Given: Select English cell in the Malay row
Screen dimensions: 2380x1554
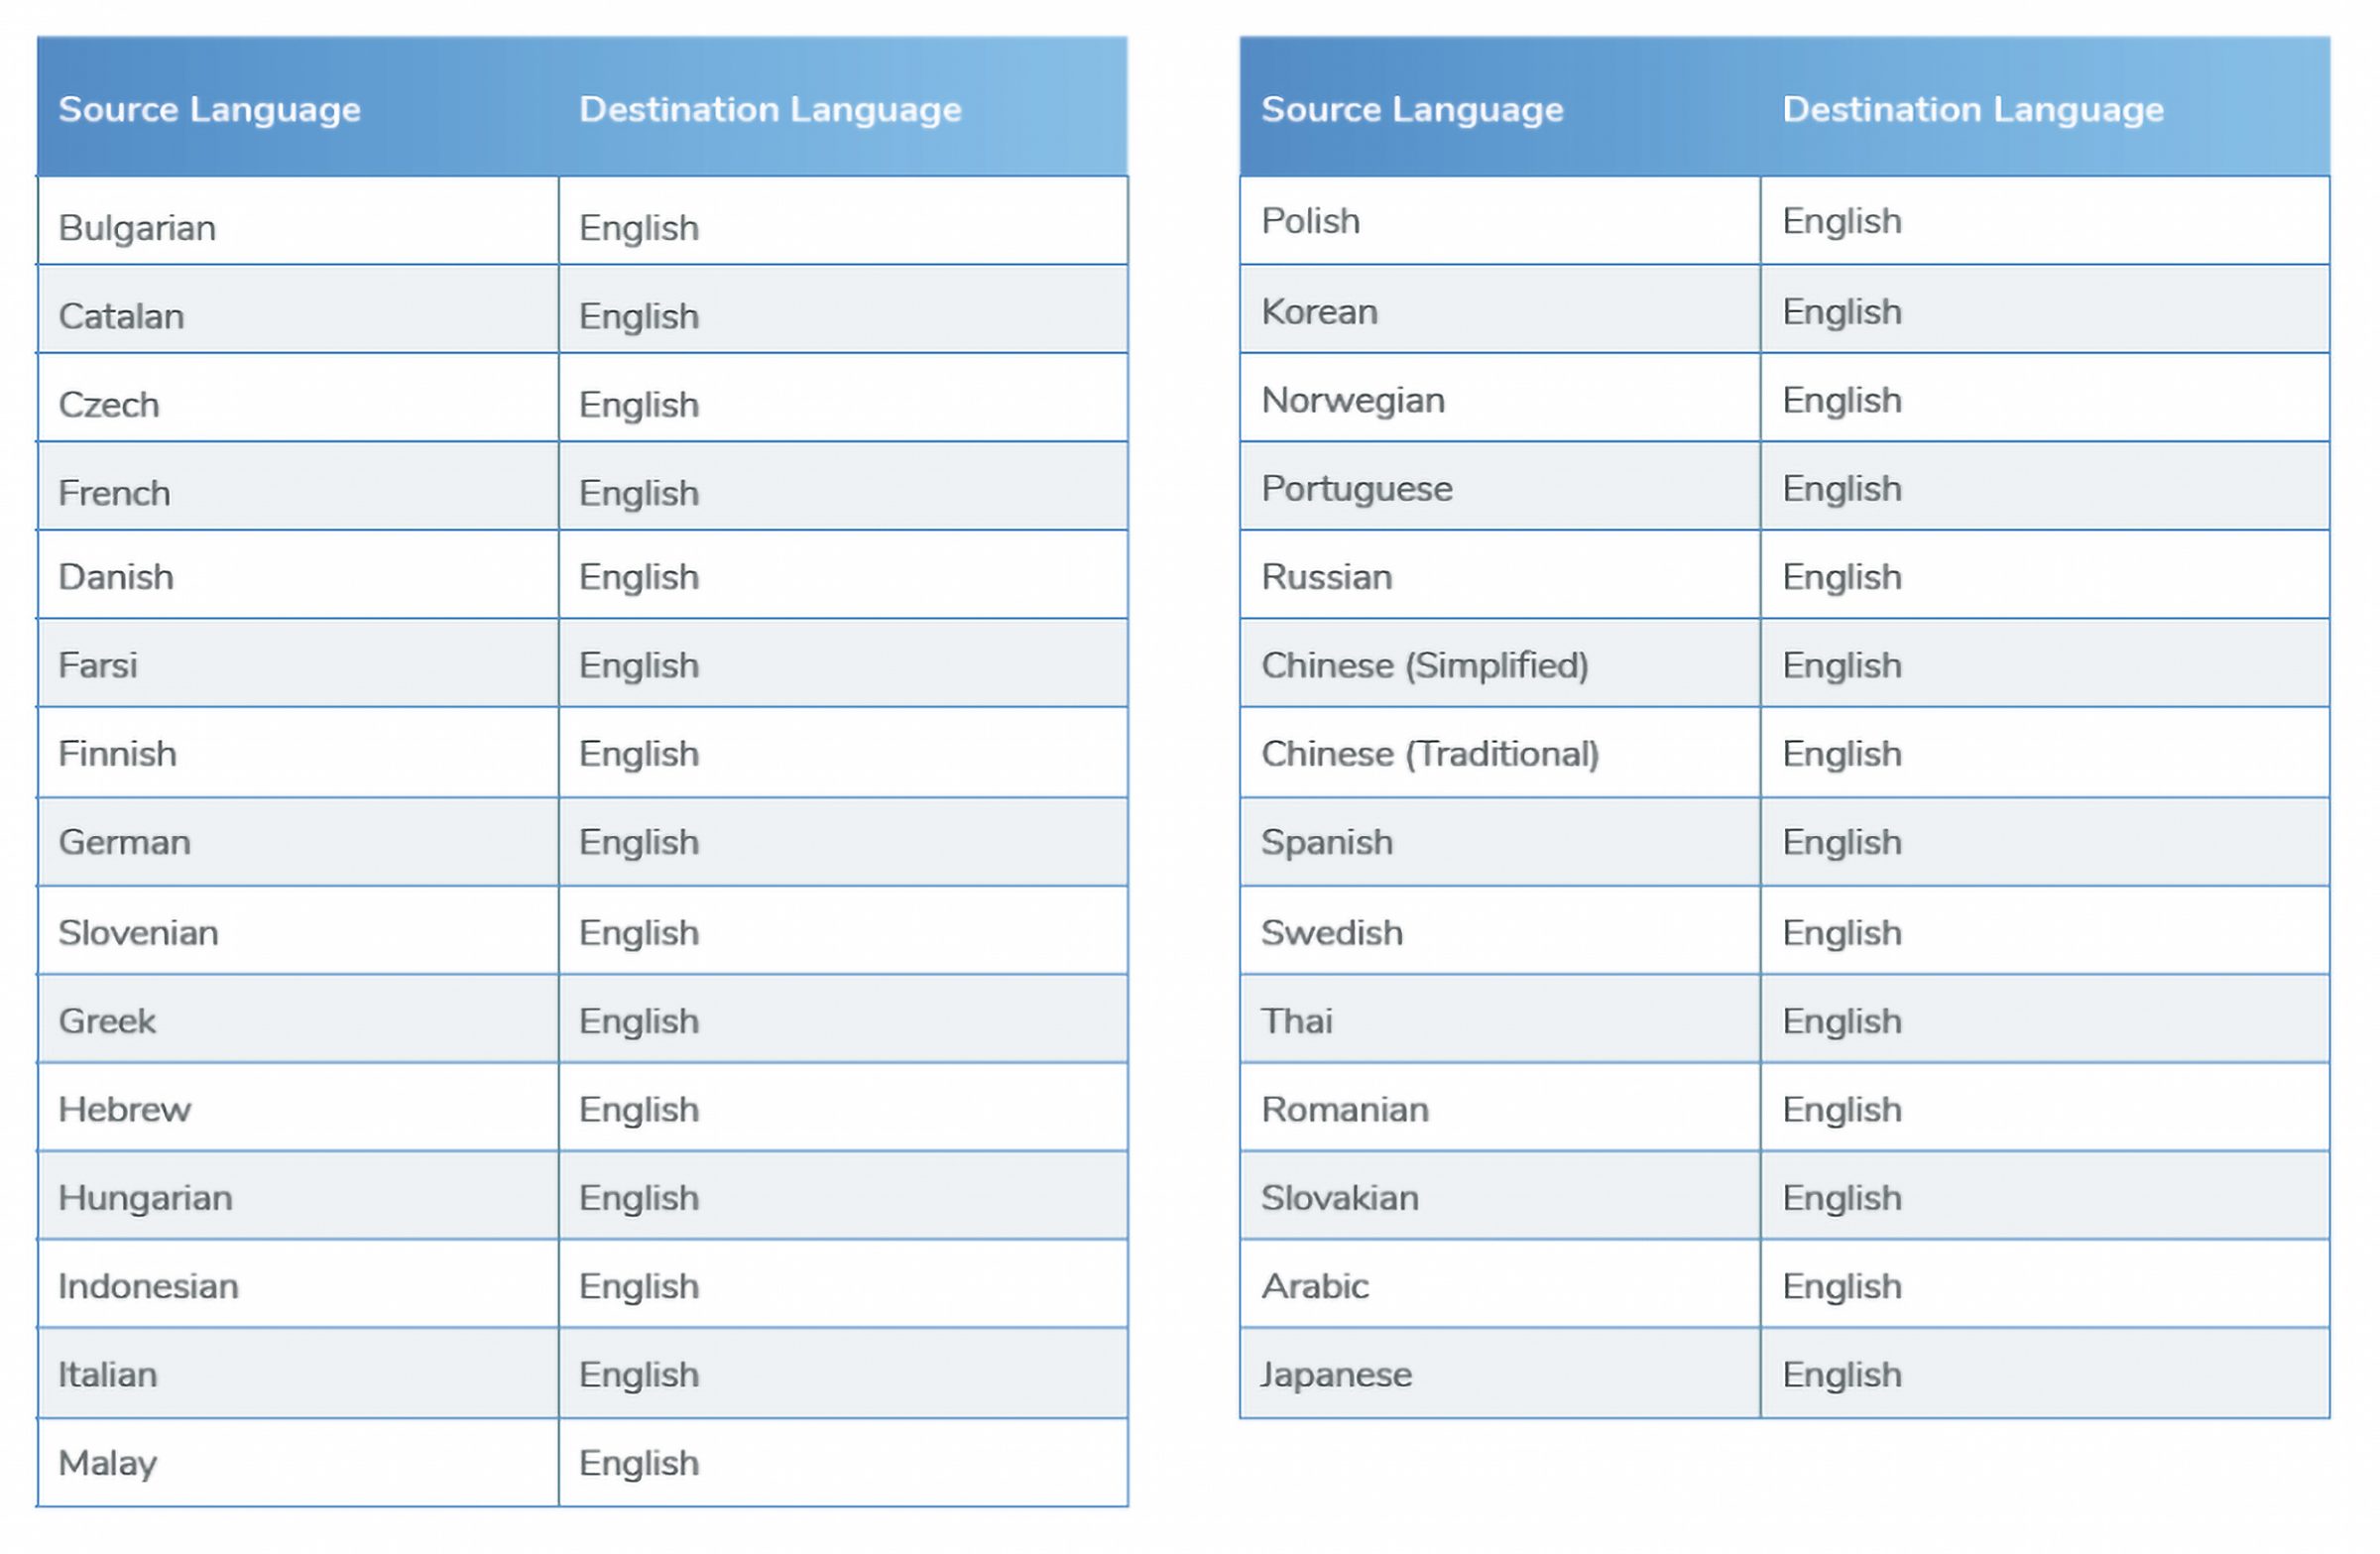Looking at the screenshot, I should coord(843,1462).
